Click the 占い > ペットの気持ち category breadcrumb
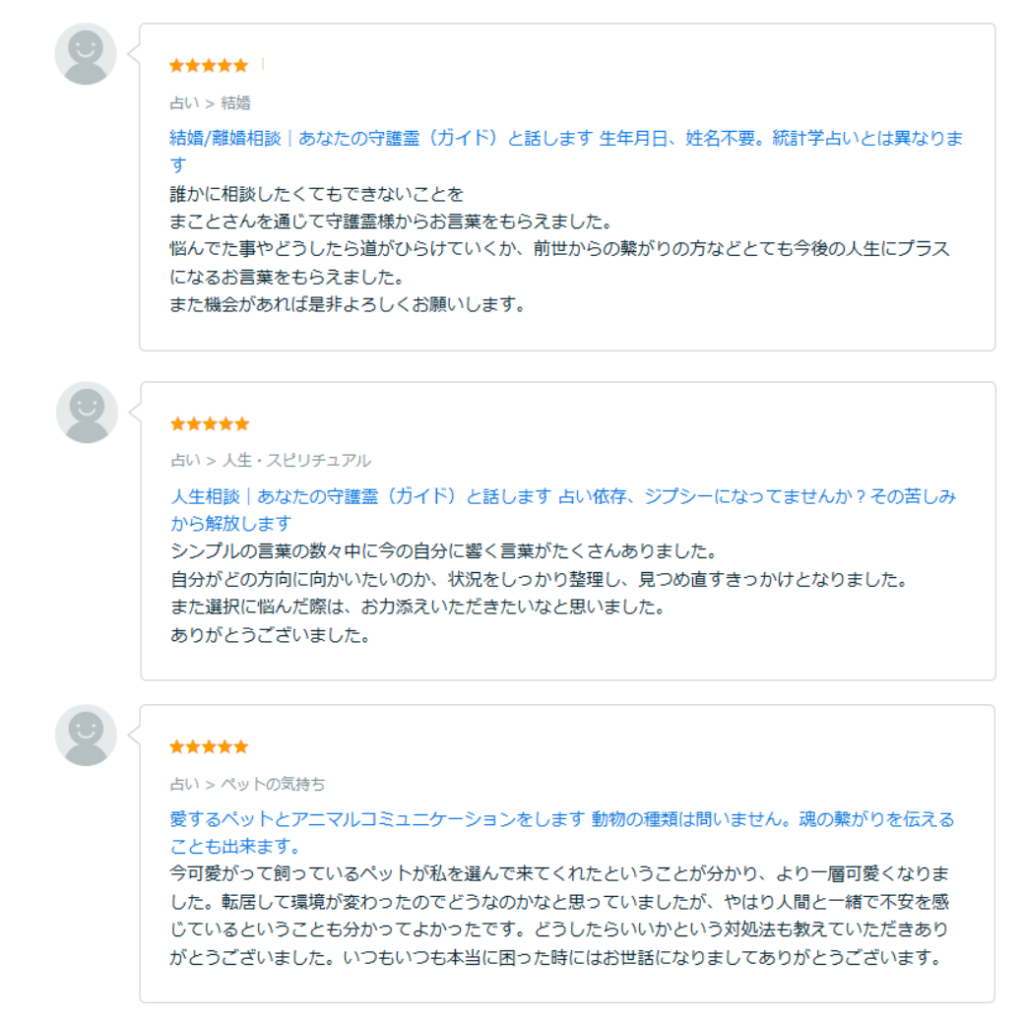This screenshot has width=1024, height=1024. (x=247, y=784)
